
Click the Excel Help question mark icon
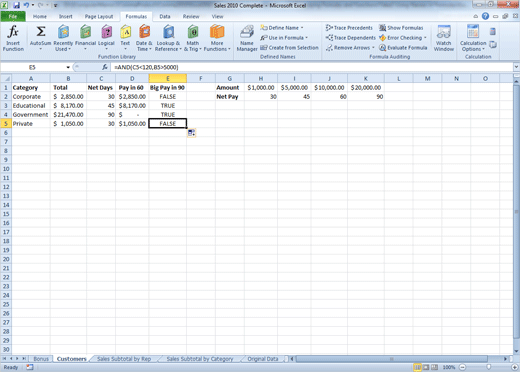click(x=485, y=16)
